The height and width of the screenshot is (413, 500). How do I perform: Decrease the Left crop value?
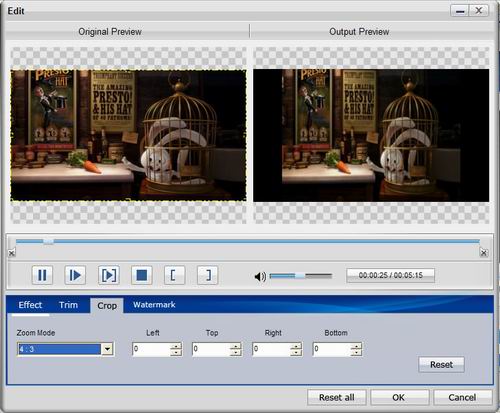point(176,352)
